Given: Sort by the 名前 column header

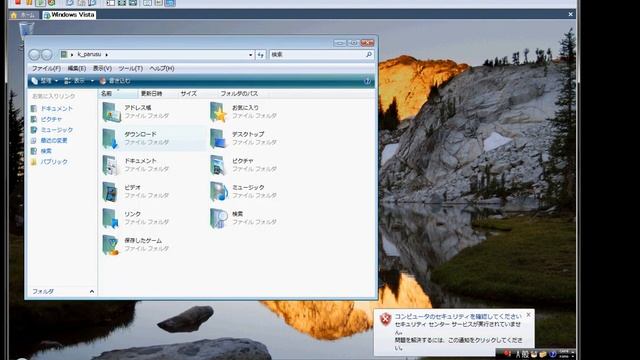Looking at the screenshot, I should pyautogui.click(x=118, y=93).
